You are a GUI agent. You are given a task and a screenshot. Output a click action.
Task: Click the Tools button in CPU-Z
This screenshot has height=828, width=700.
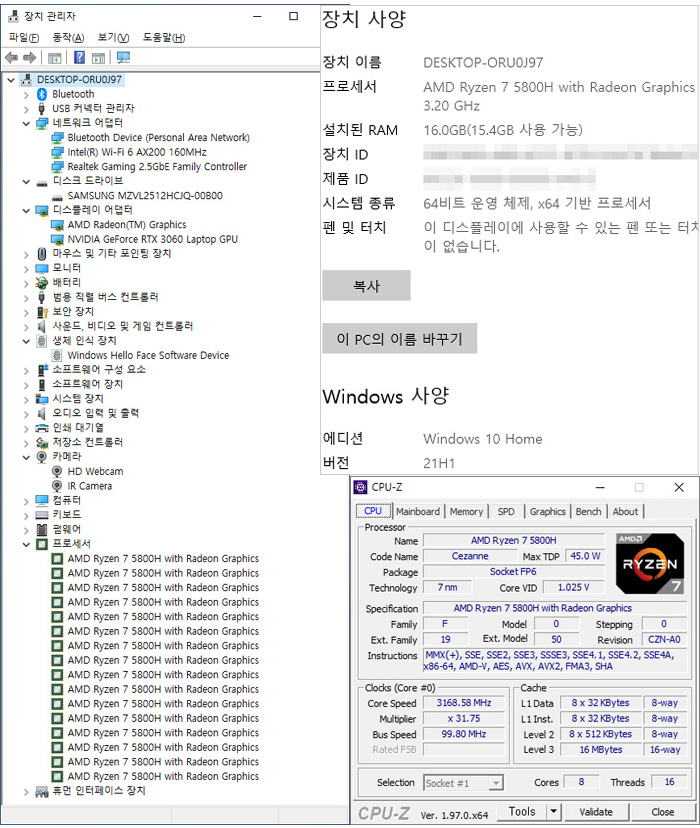click(522, 811)
